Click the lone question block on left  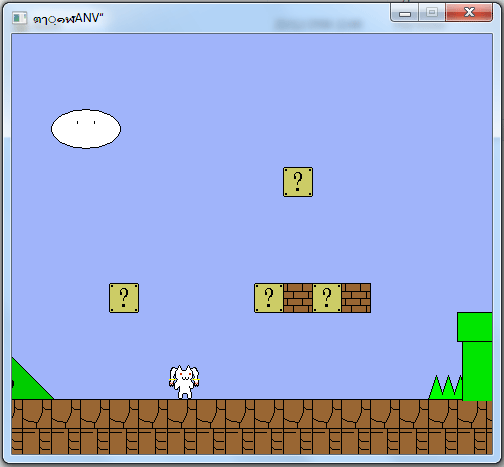click(124, 298)
